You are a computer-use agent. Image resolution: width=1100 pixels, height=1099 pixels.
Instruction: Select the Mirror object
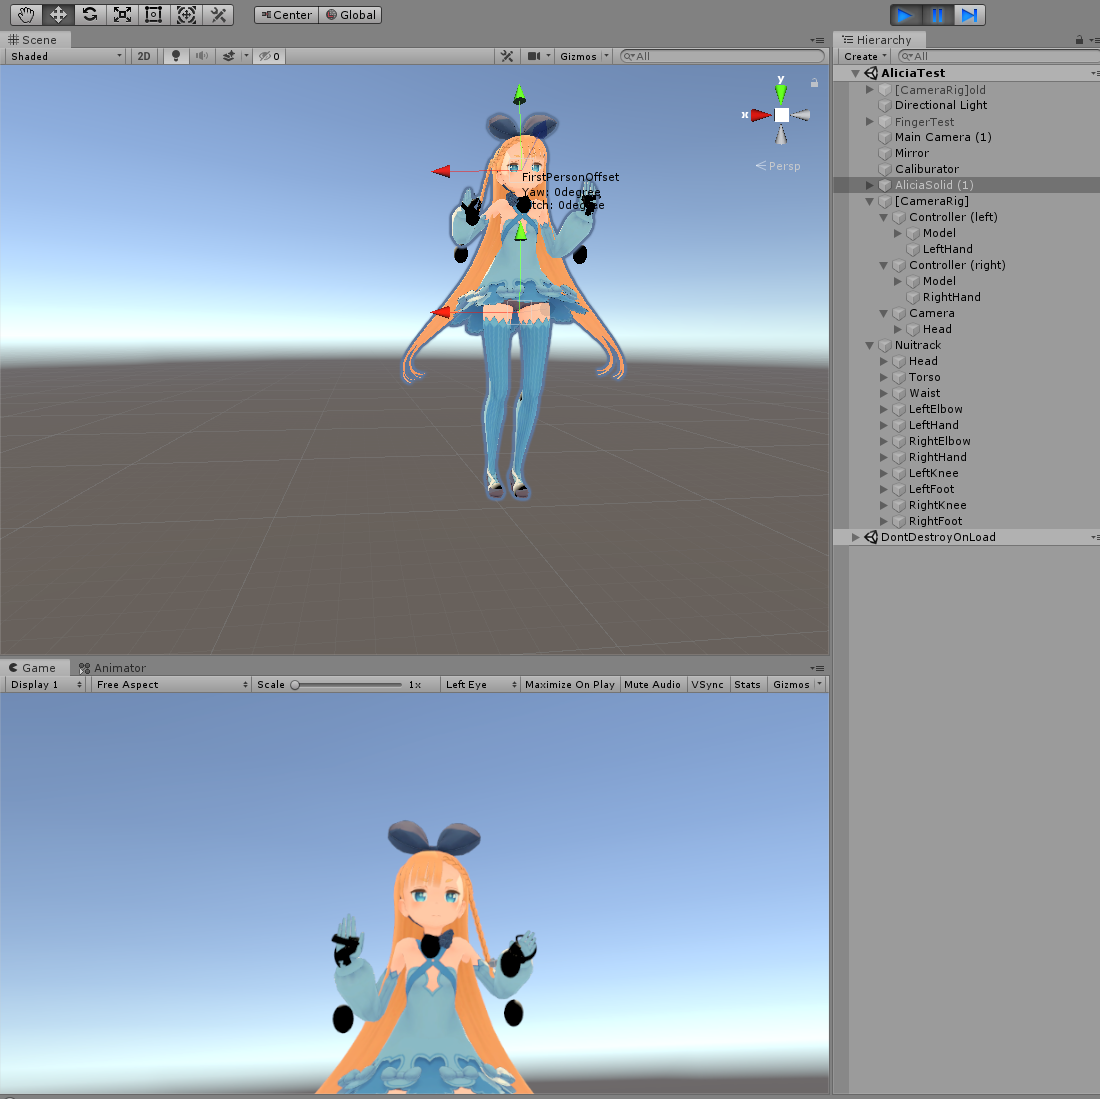(911, 153)
